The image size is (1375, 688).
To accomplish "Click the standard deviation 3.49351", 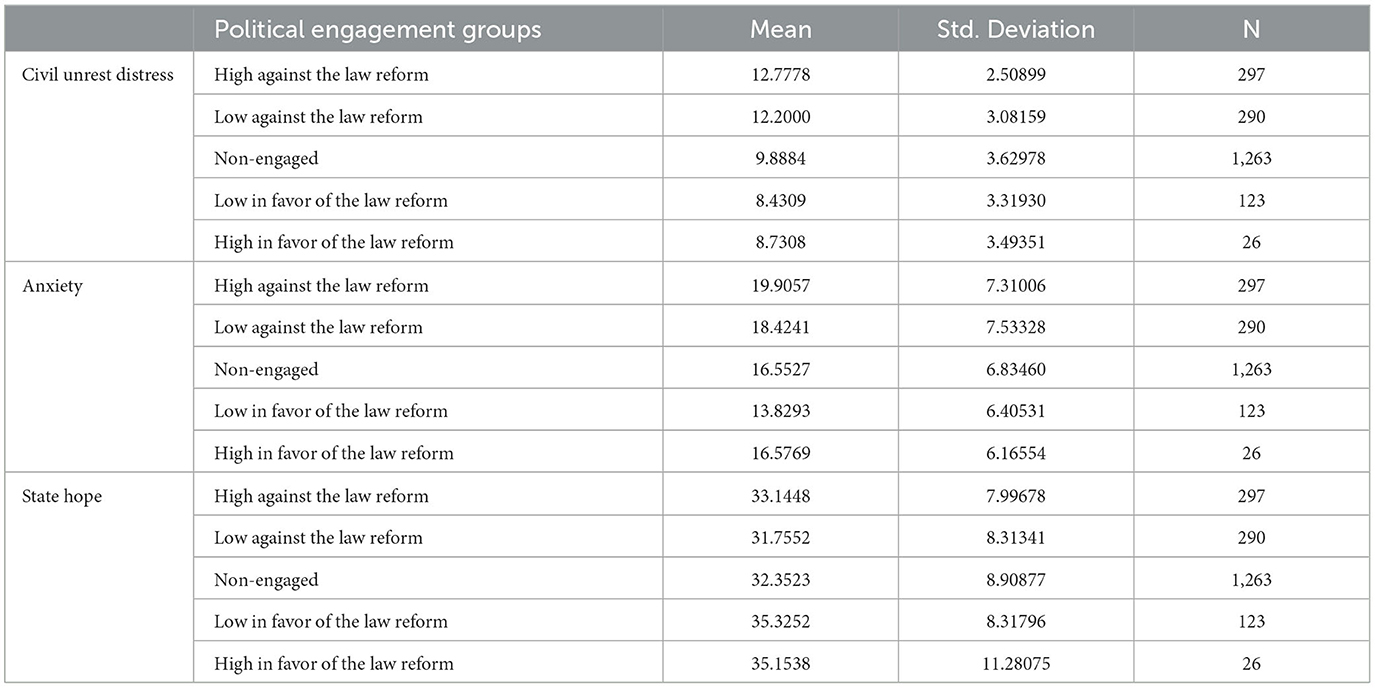I will (1016, 242).
